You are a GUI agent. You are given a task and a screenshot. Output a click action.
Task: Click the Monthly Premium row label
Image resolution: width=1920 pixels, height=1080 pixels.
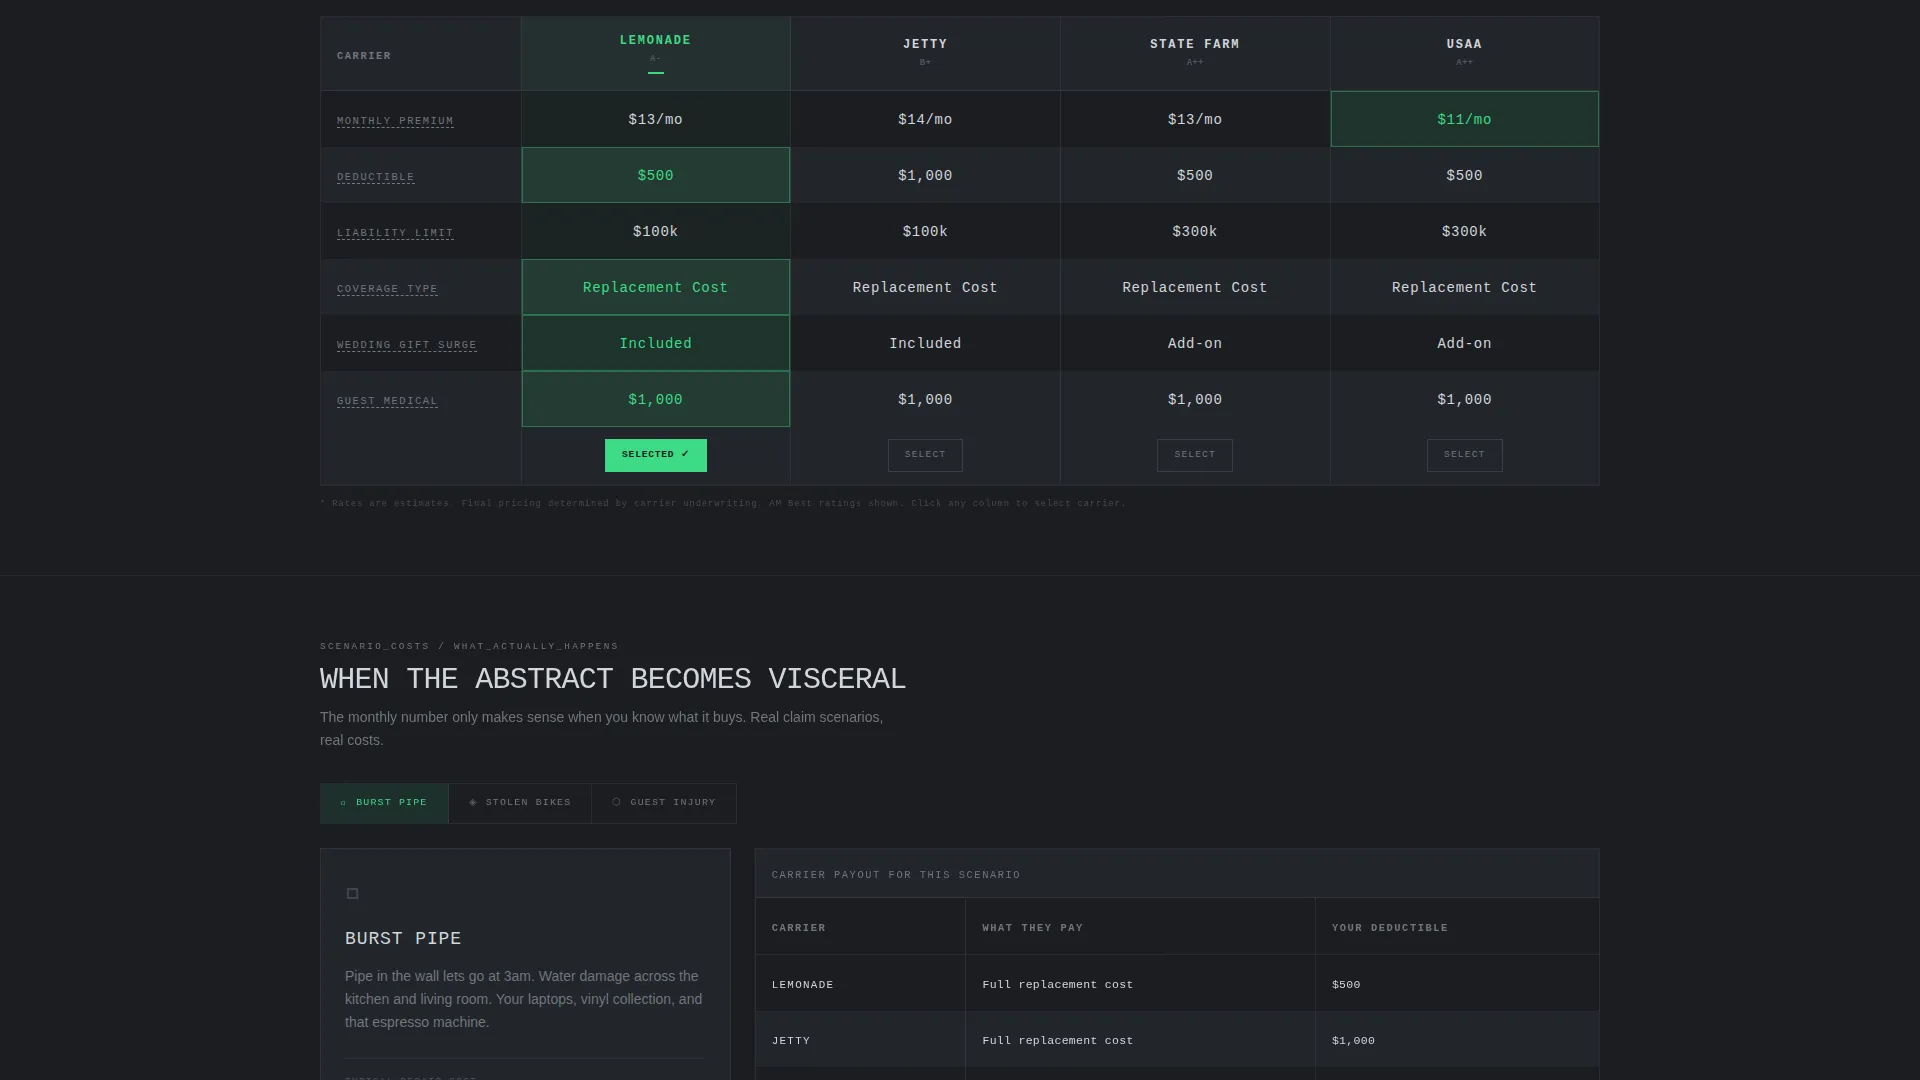pos(395,121)
